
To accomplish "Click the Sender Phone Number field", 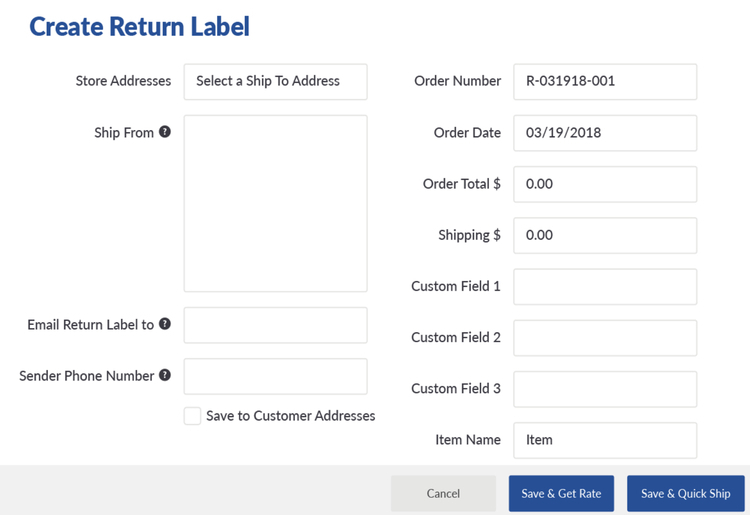I will click(275, 376).
